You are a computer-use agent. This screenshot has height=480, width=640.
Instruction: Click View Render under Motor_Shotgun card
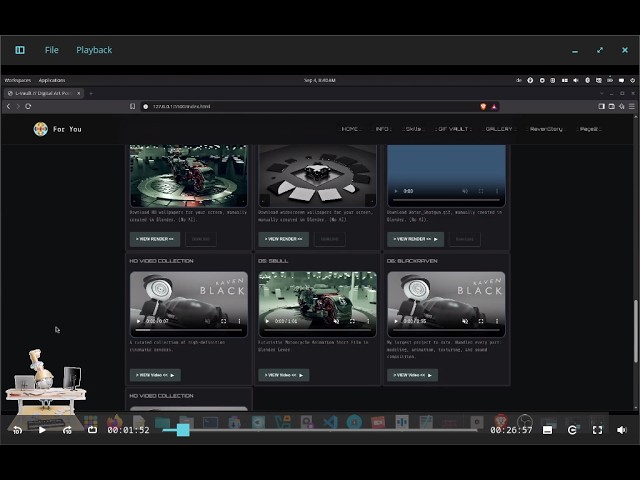pyautogui.click(x=415, y=239)
